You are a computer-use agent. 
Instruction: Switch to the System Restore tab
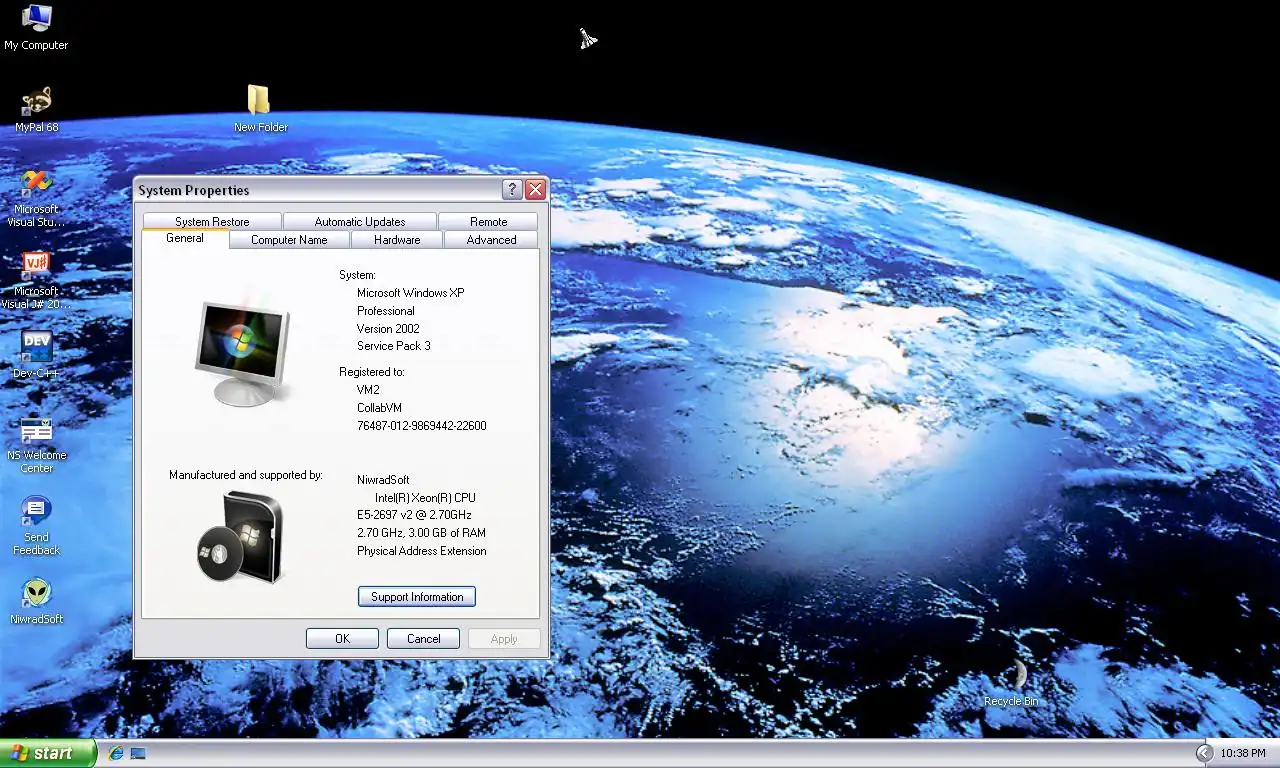pos(212,222)
